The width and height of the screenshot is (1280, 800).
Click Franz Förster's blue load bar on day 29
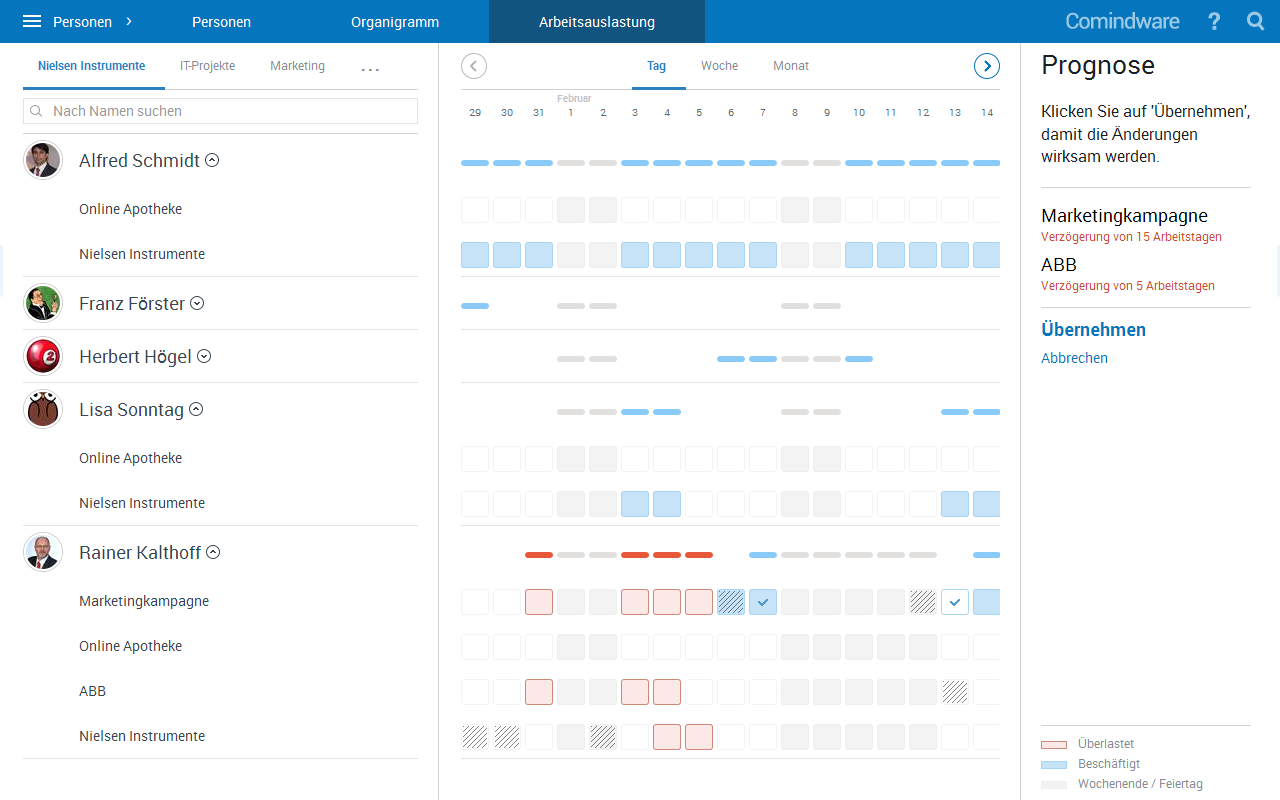pyautogui.click(x=475, y=305)
